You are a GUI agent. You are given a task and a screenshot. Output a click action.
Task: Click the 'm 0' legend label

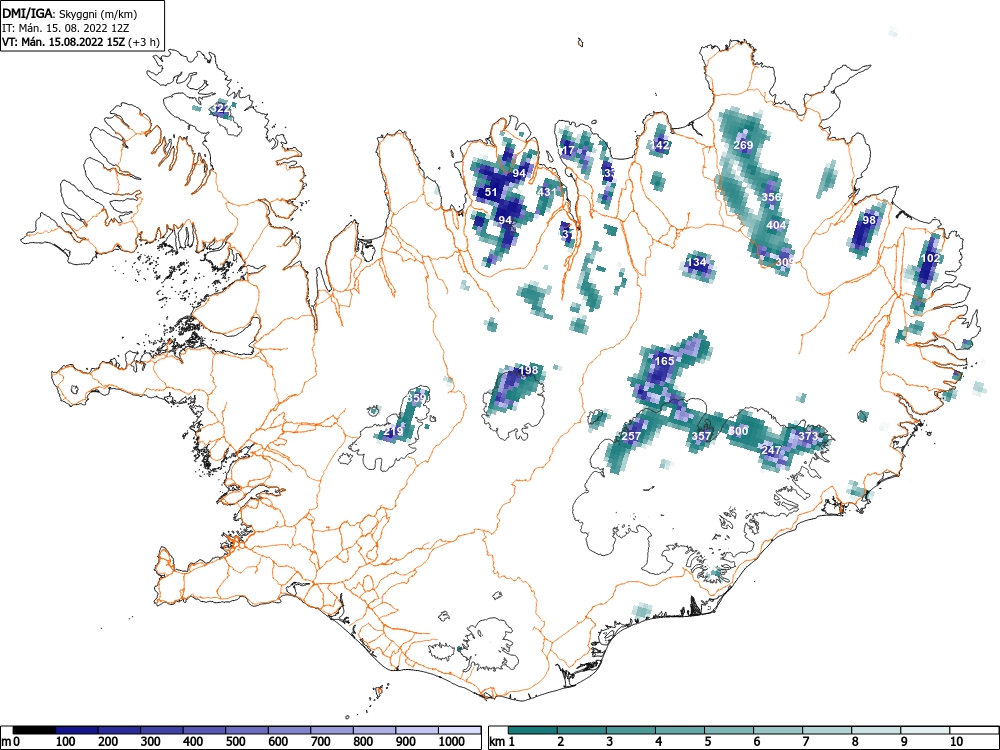(x=11, y=742)
